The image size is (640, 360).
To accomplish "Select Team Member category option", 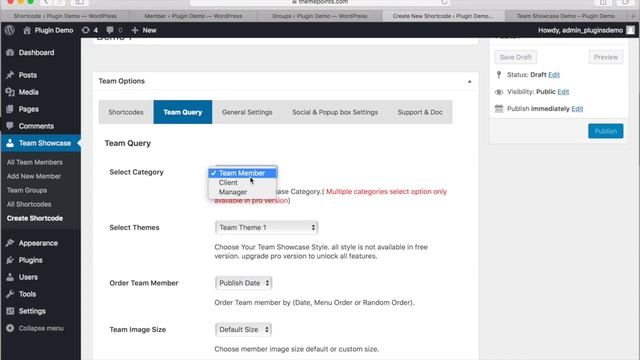I will click(x=242, y=173).
